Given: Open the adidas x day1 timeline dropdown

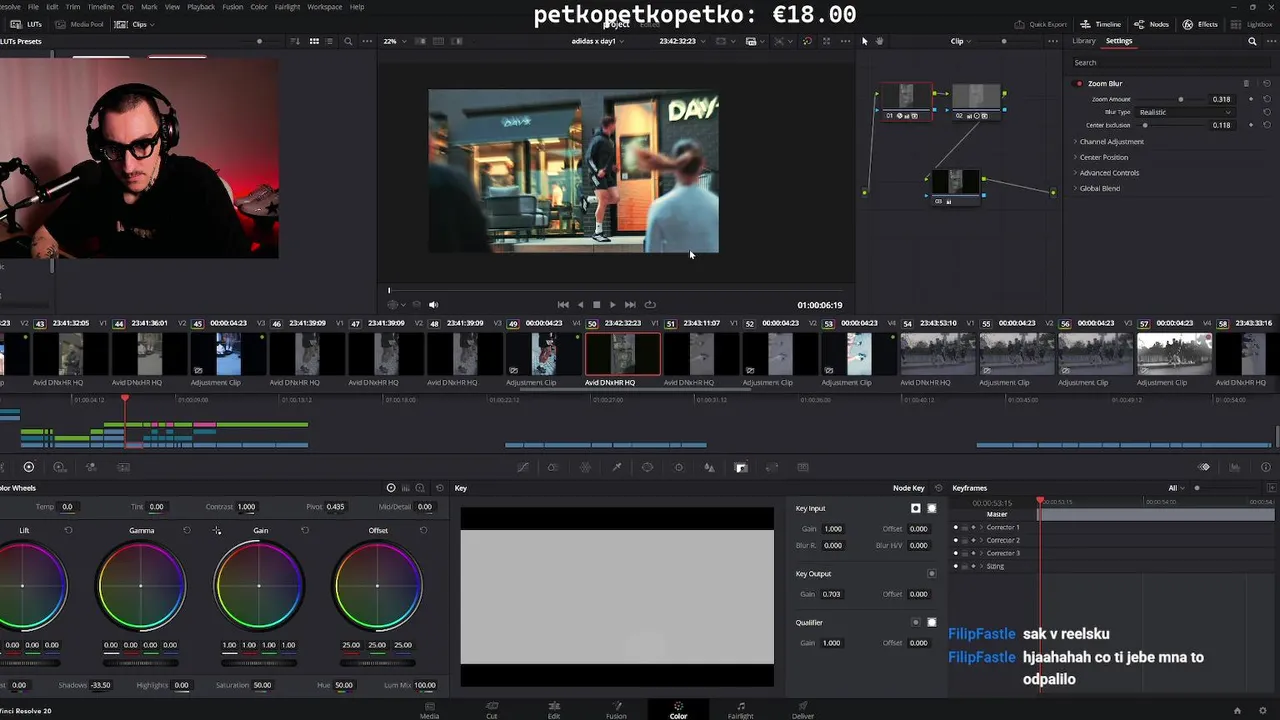Looking at the screenshot, I should [600, 41].
